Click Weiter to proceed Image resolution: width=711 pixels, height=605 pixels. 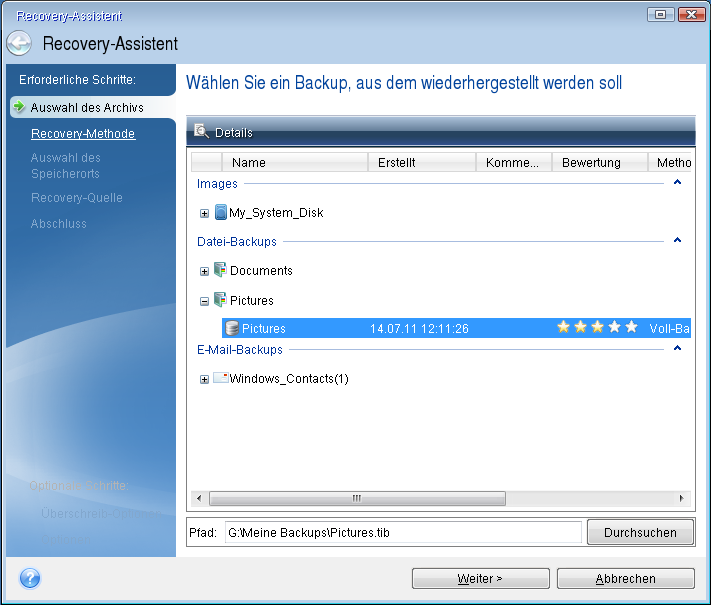(x=480, y=578)
